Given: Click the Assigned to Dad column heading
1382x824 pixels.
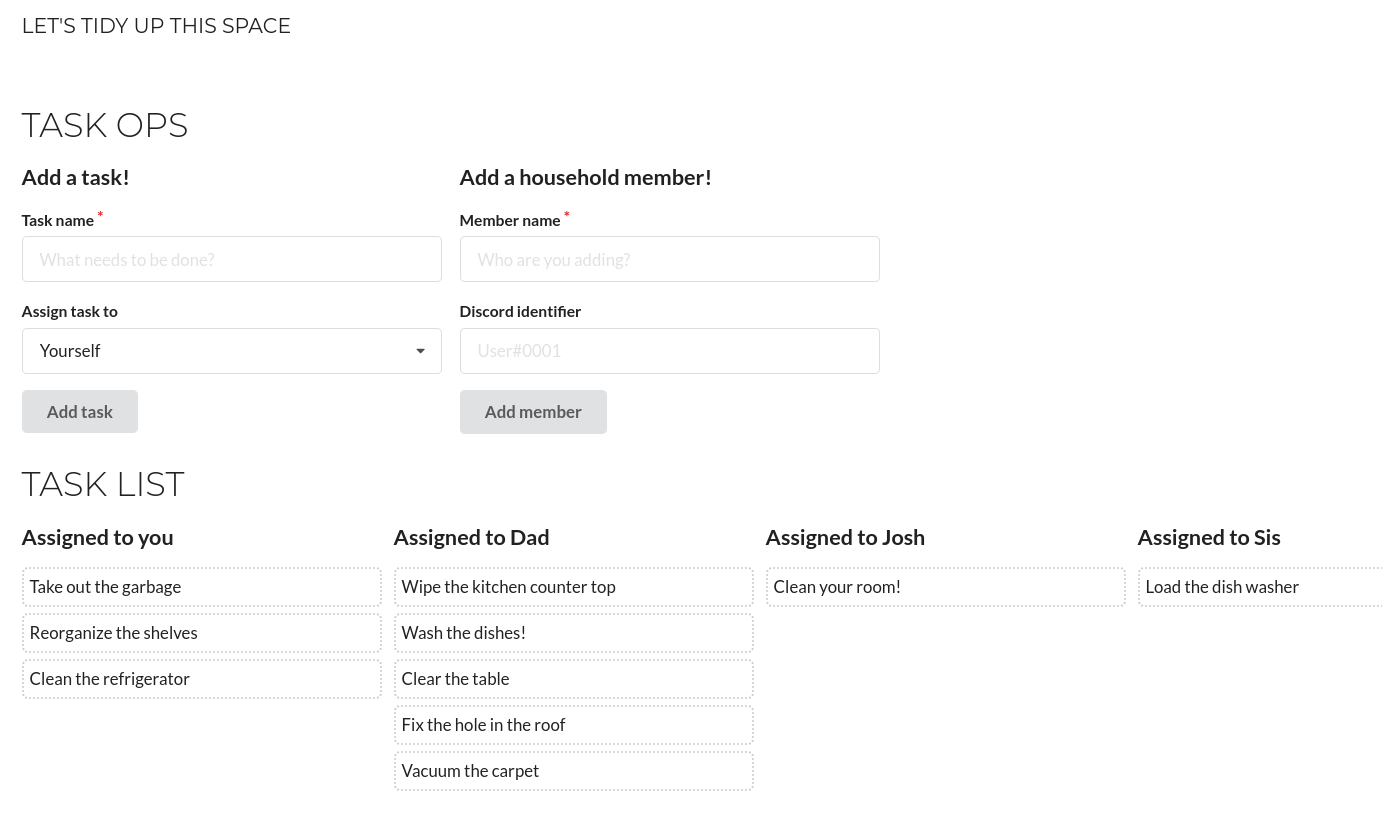Looking at the screenshot, I should 471,537.
